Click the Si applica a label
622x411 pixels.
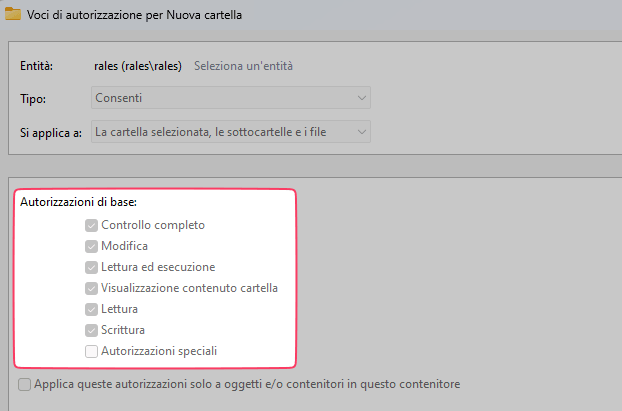[x=51, y=132]
